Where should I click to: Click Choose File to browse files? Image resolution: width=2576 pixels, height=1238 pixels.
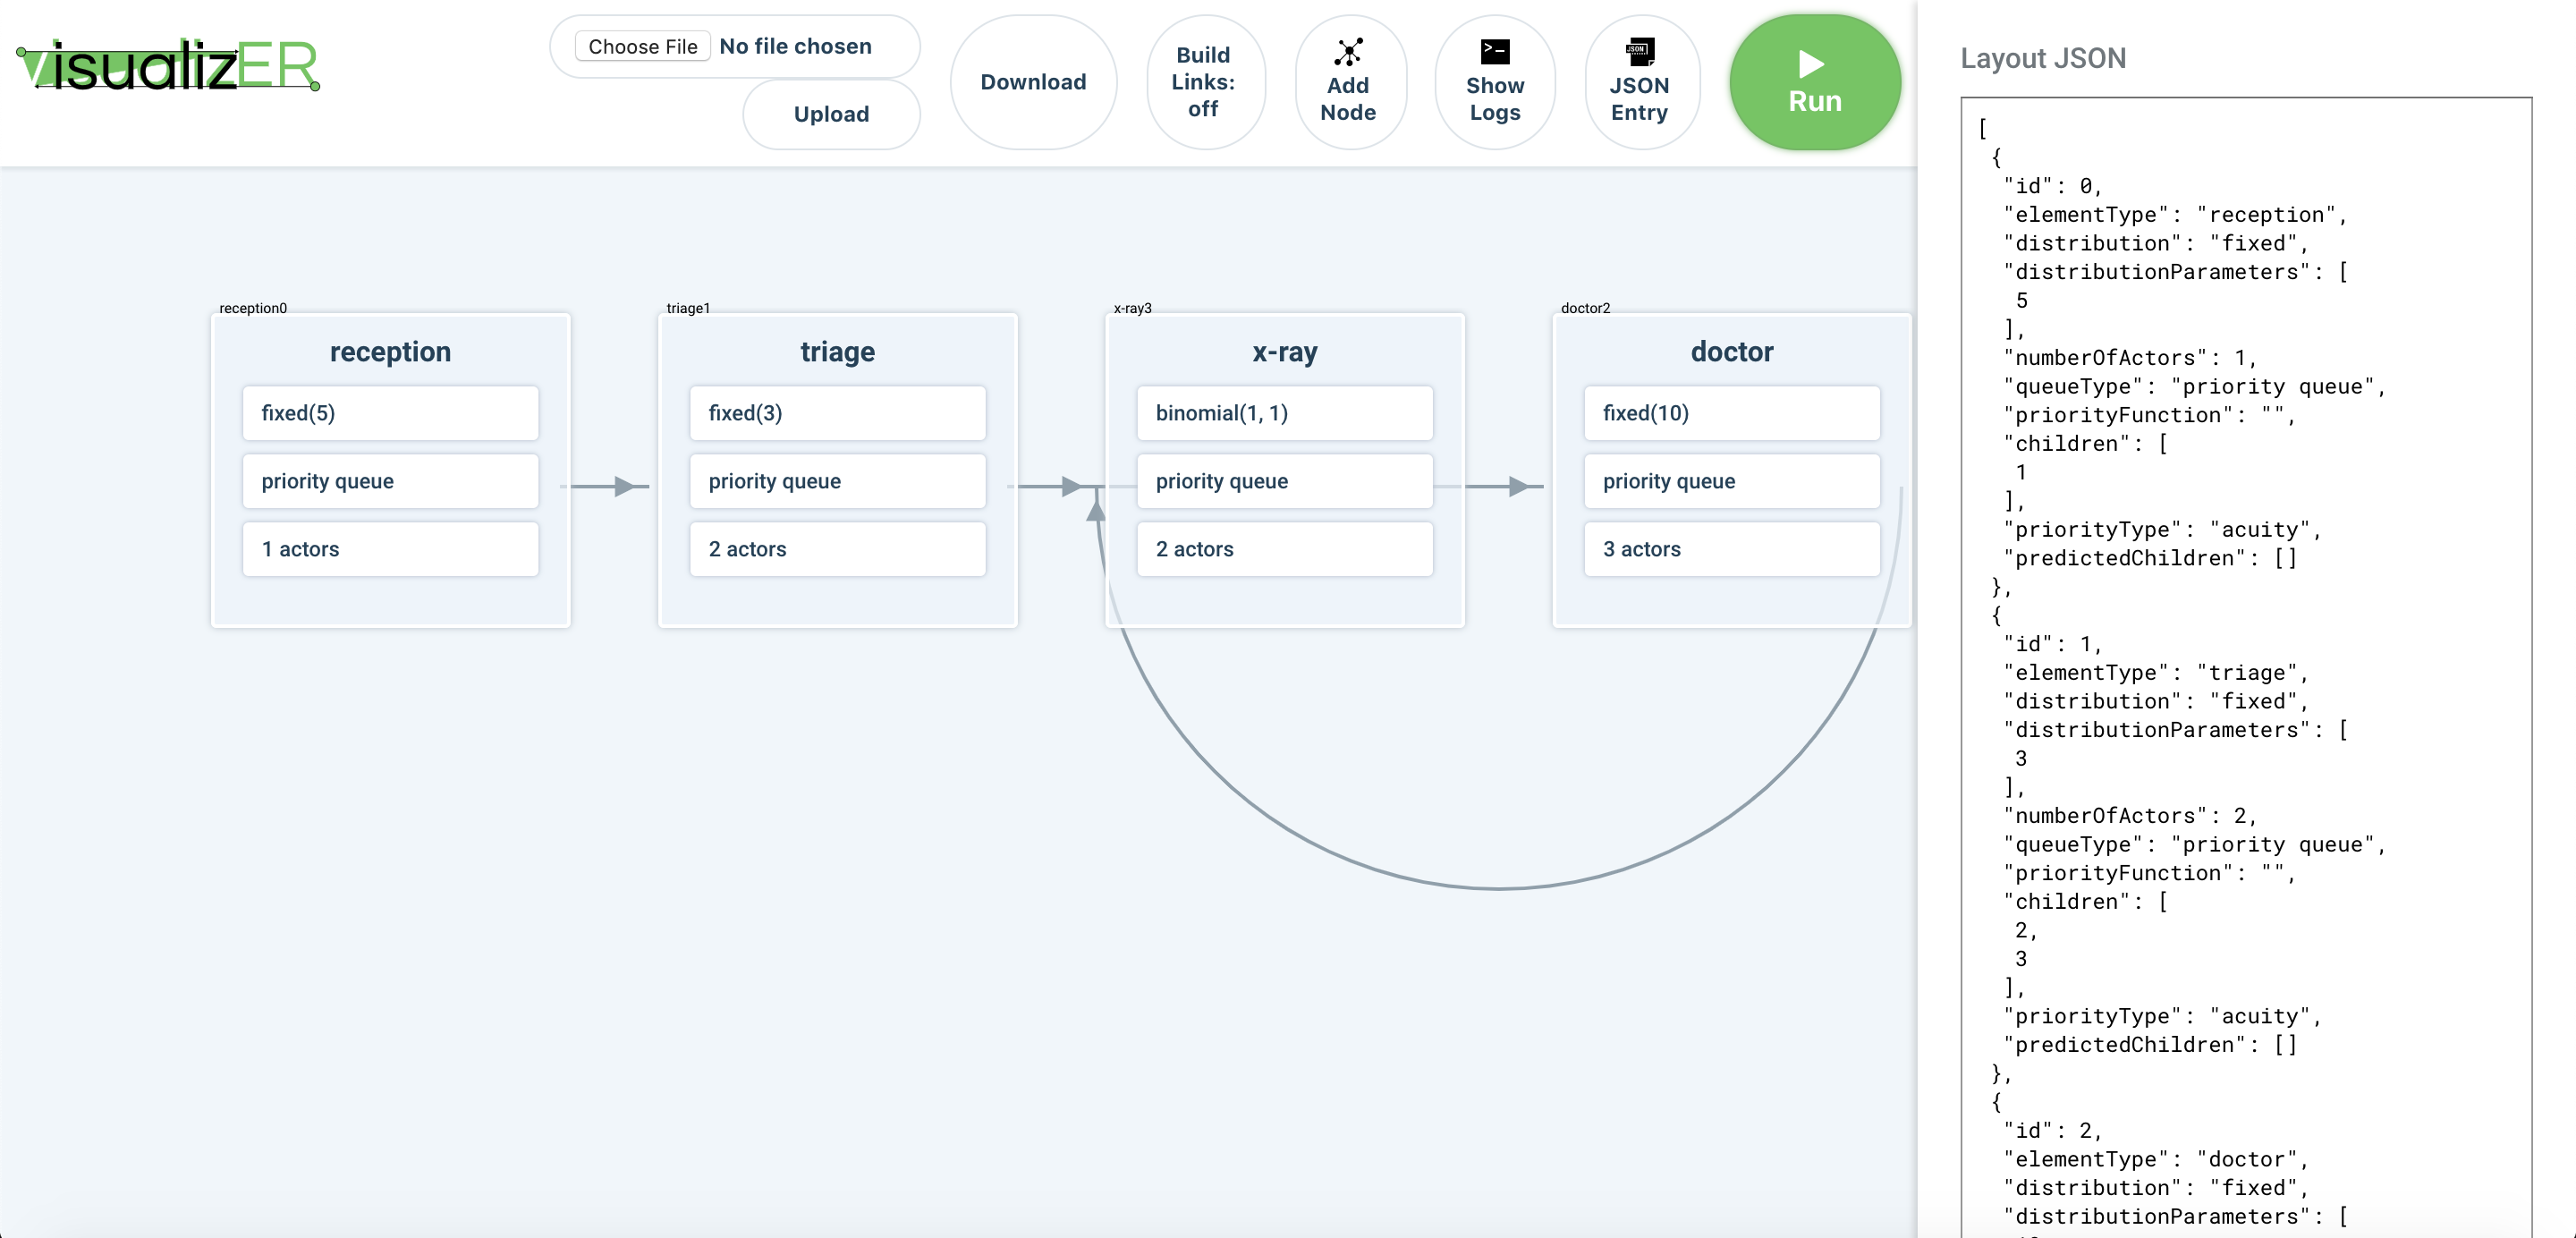(x=640, y=46)
